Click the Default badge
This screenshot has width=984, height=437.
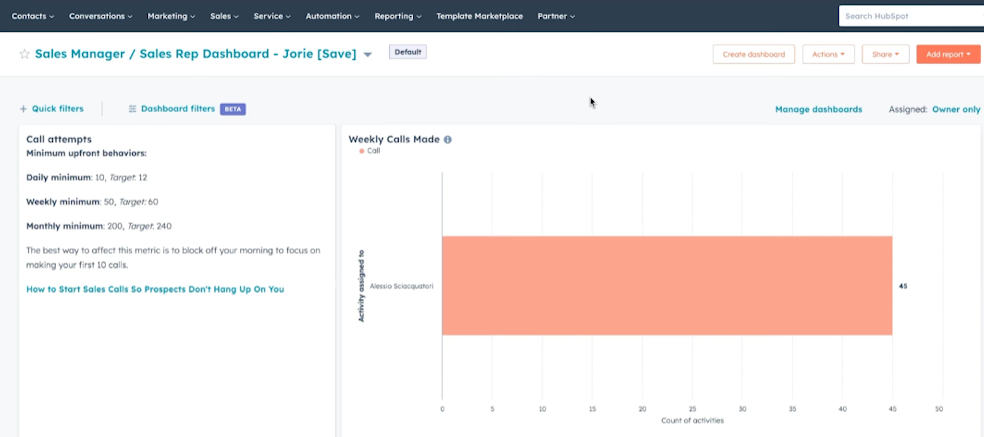(408, 52)
